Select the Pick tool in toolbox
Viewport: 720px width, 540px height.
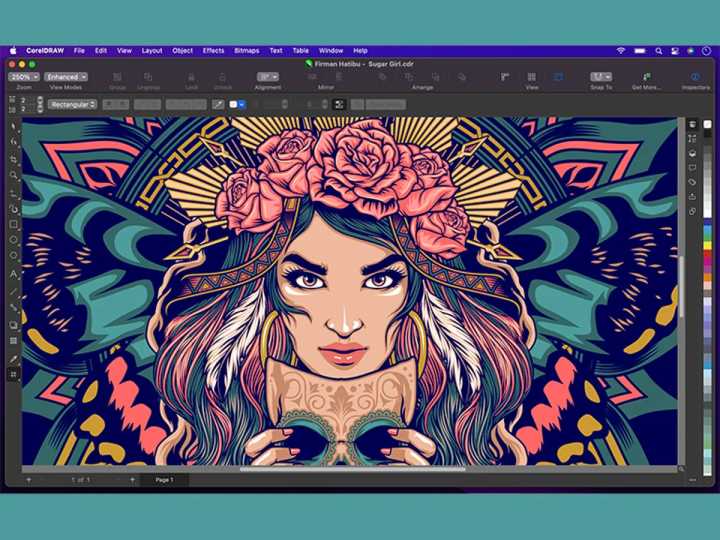click(14, 126)
